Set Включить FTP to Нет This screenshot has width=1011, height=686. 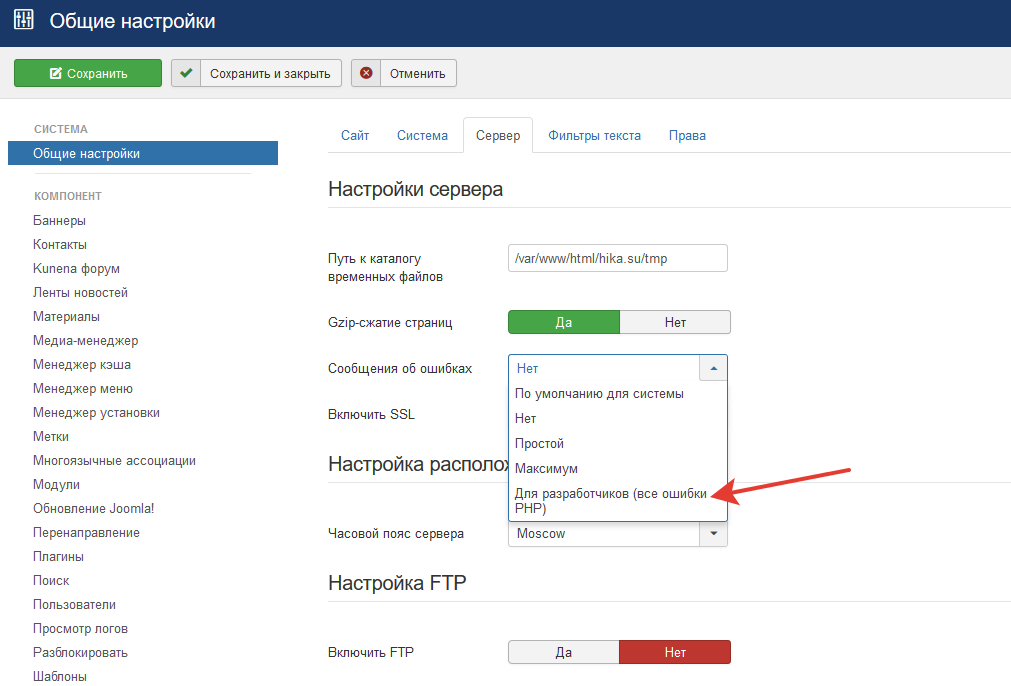(x=675, y=652)
